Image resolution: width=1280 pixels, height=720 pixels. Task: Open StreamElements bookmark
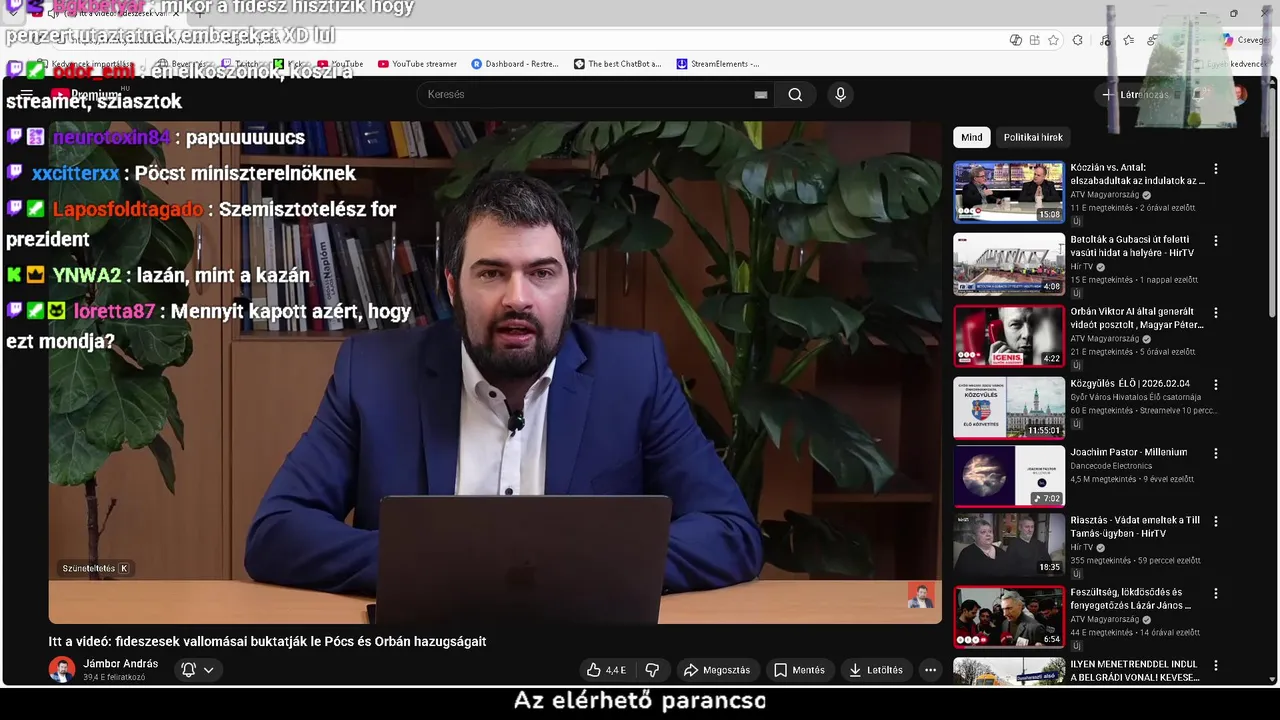[718, 64]
